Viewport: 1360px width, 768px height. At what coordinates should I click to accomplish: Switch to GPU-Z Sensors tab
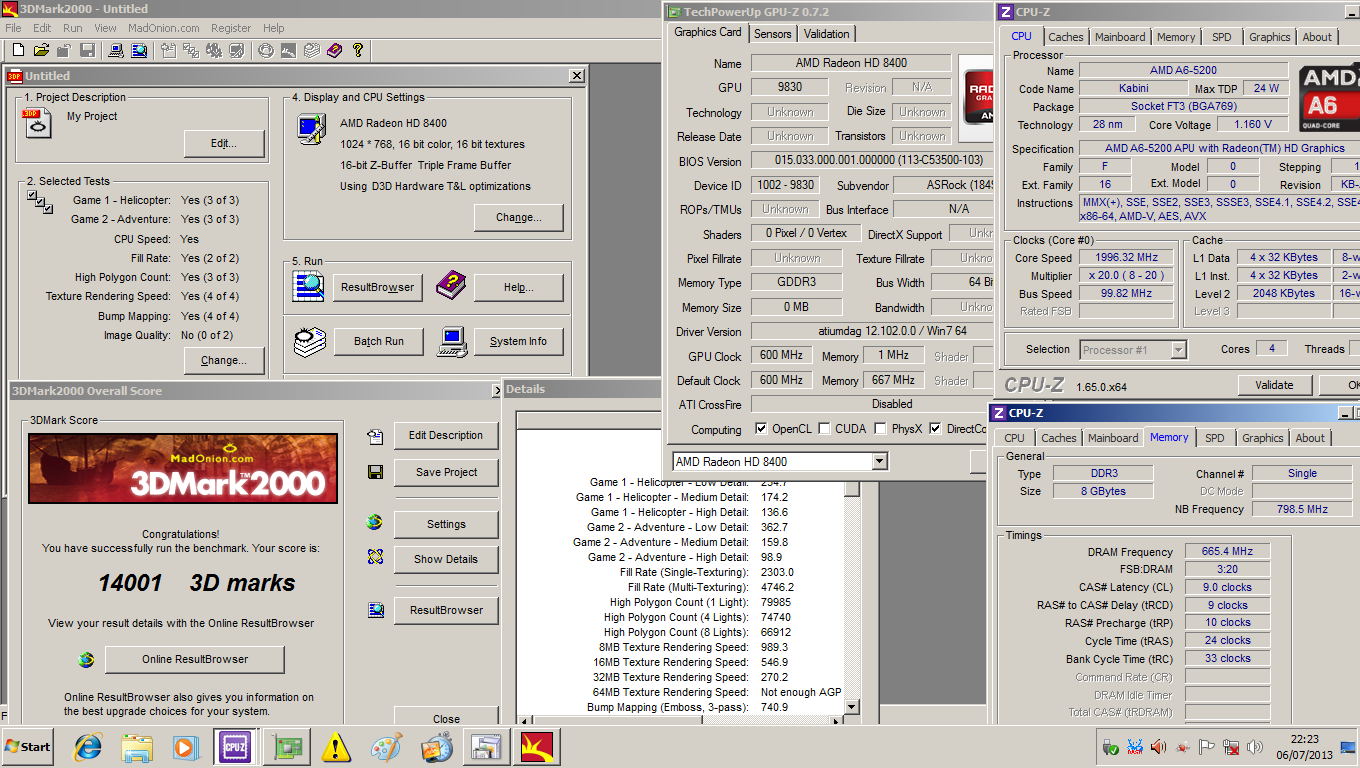(773, 33)
